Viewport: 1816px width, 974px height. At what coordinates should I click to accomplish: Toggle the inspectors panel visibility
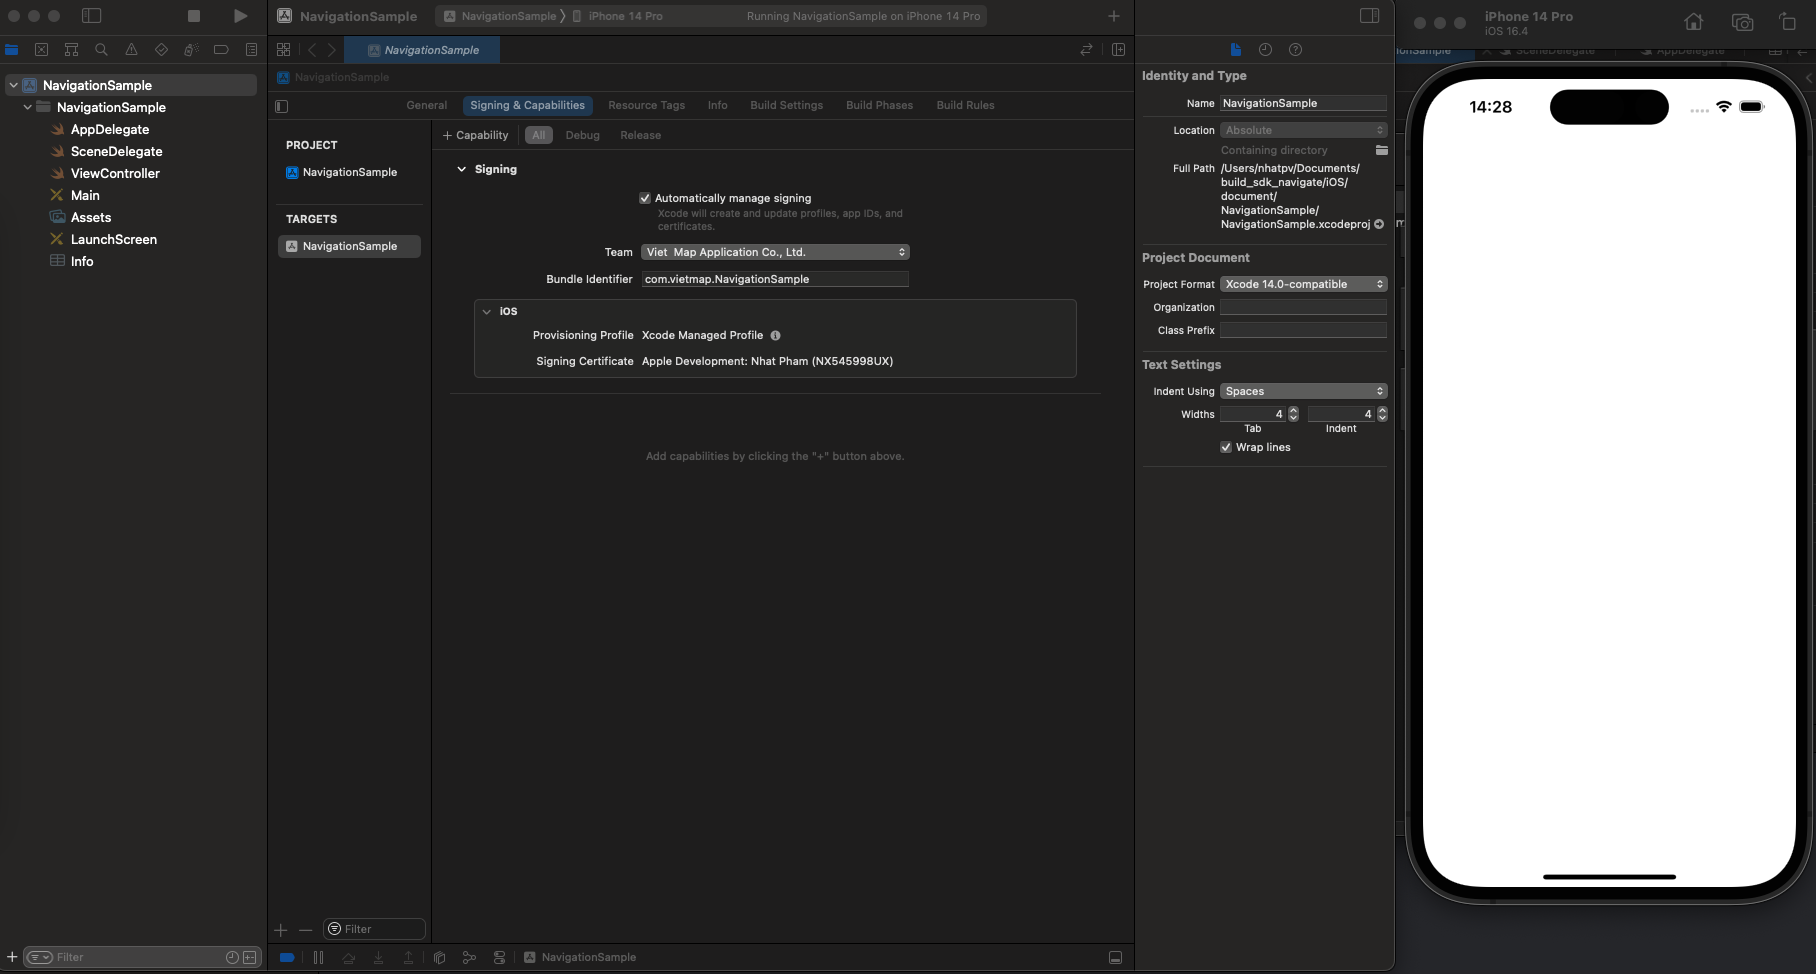click(1370, 16)
